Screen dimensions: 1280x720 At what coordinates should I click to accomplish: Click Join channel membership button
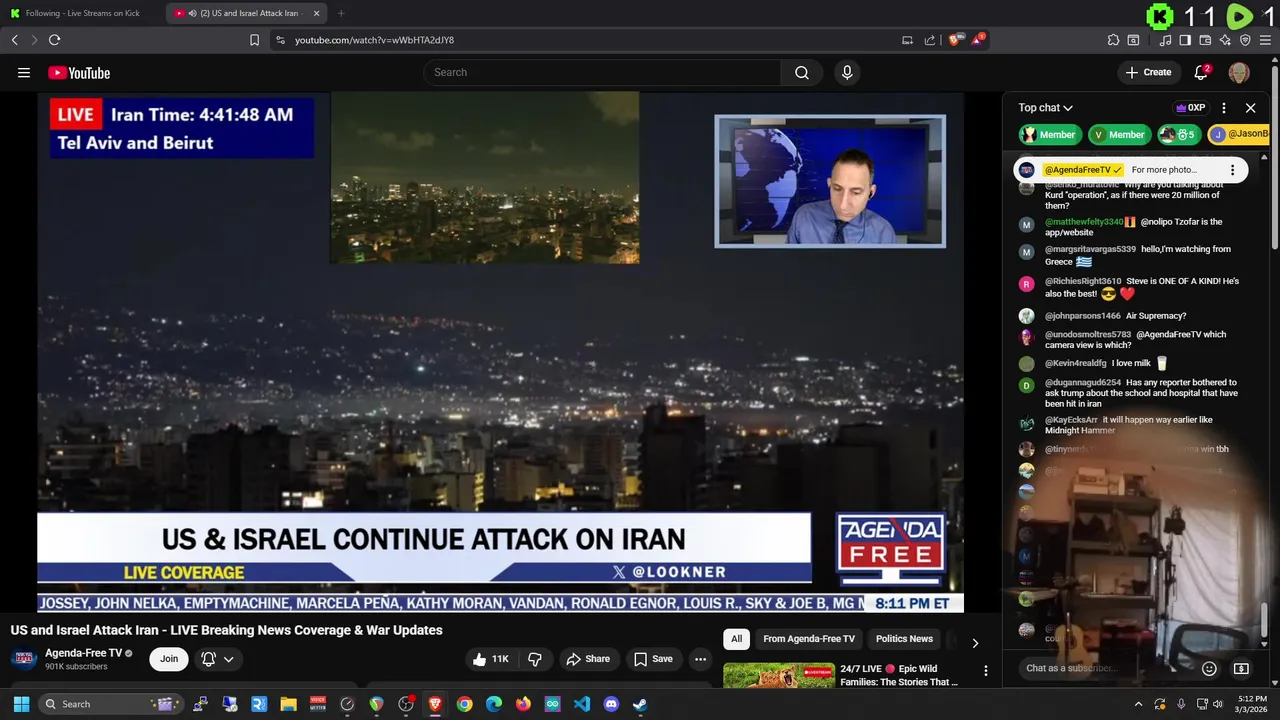coord(169,659)
